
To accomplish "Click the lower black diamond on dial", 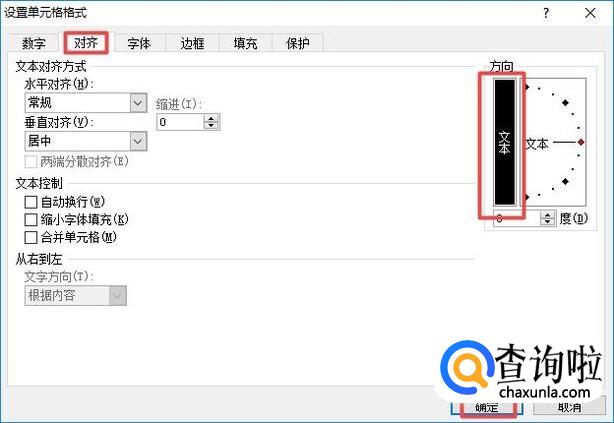I will (x=565, y=181).
